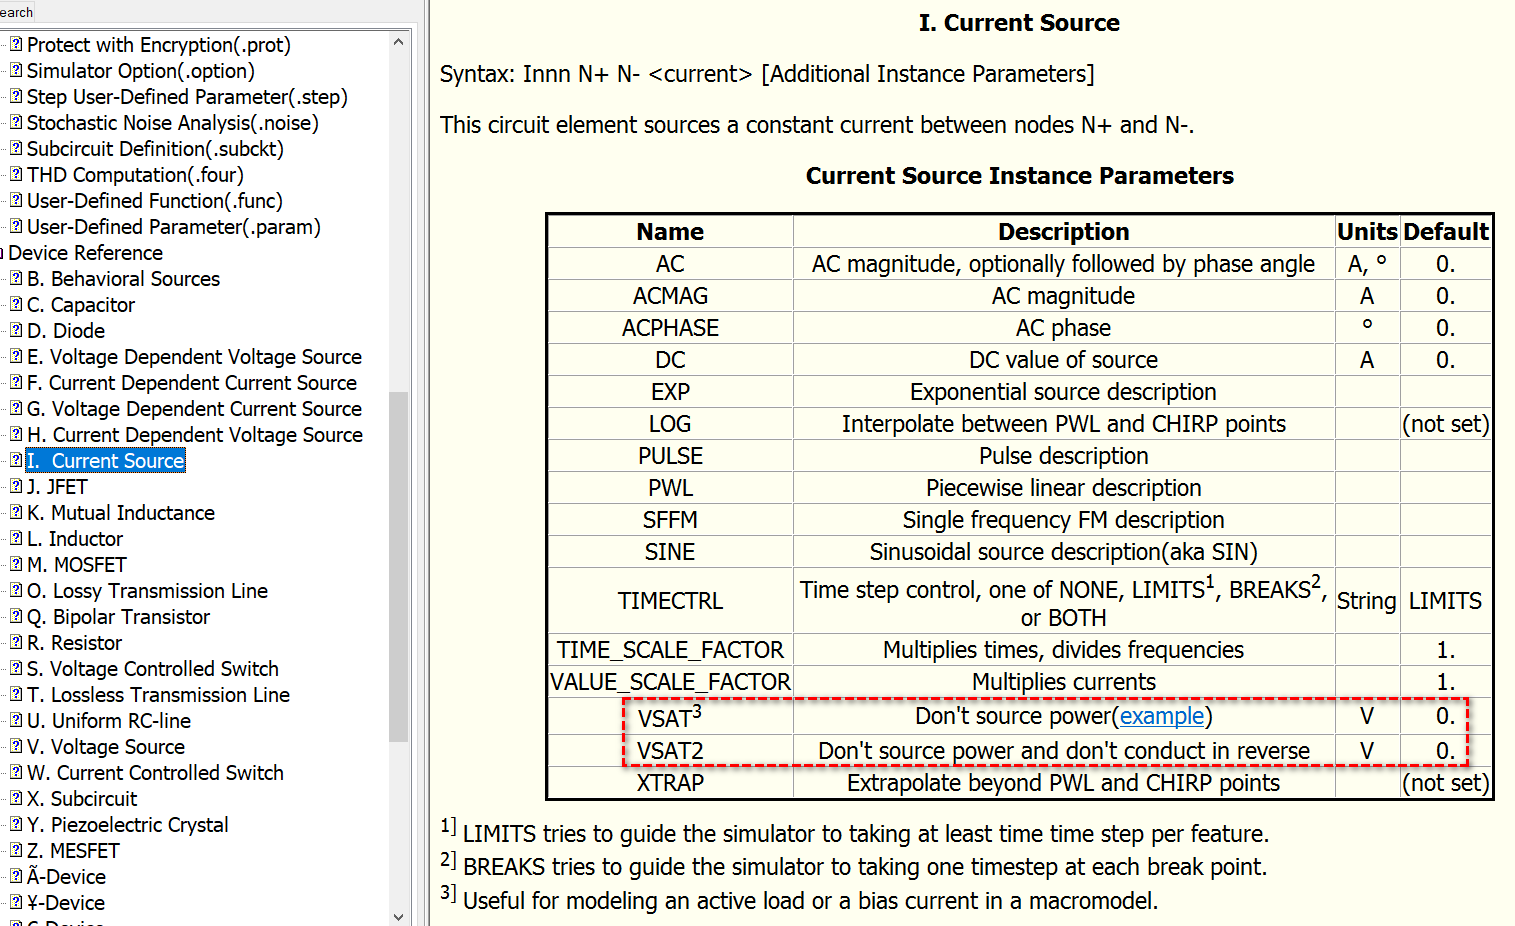Open 'S. Voltage Controlled Switch' topic

tap(153, 669)
